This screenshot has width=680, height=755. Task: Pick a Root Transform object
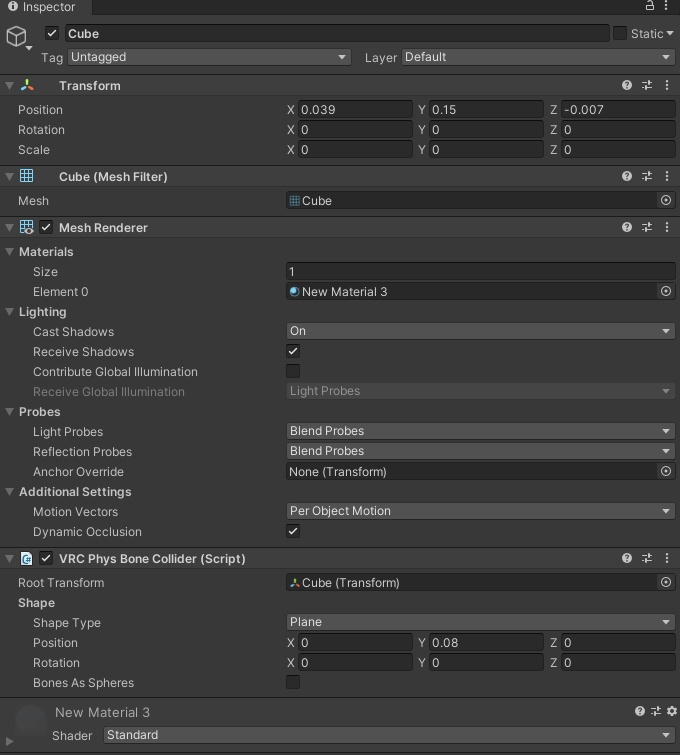point(666,582)
